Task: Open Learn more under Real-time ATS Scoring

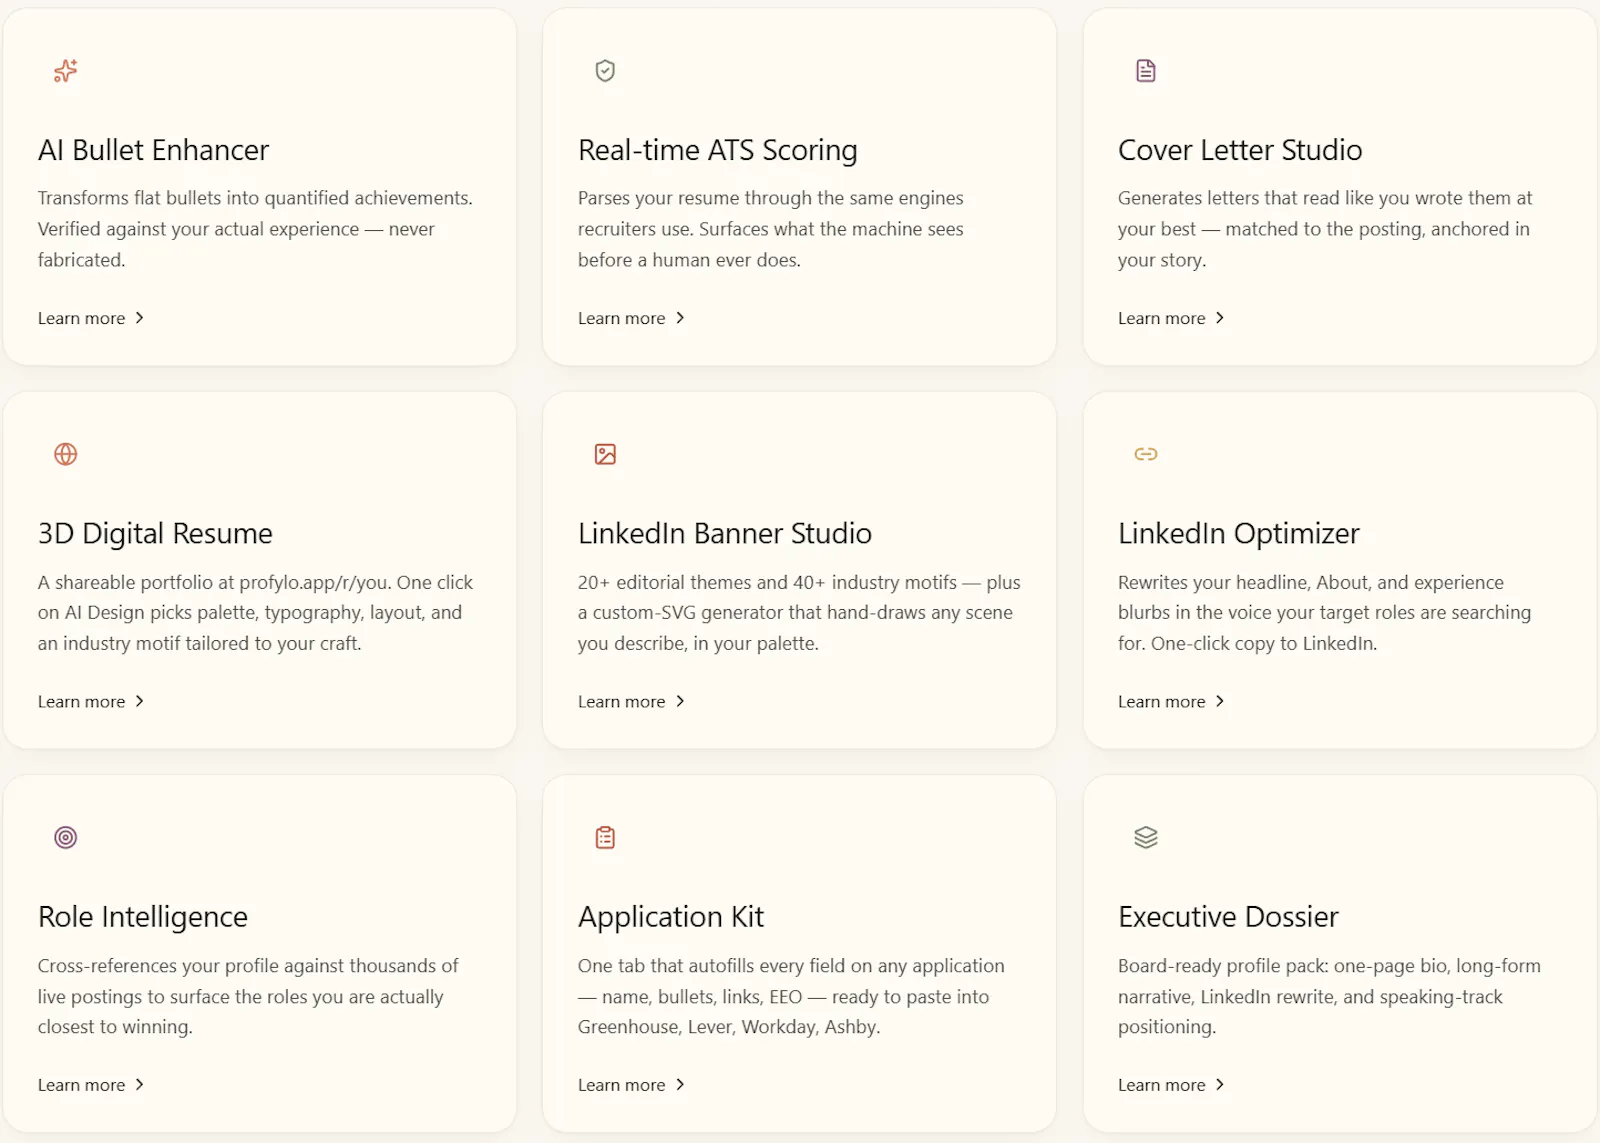Action: [x=631, y=318]
